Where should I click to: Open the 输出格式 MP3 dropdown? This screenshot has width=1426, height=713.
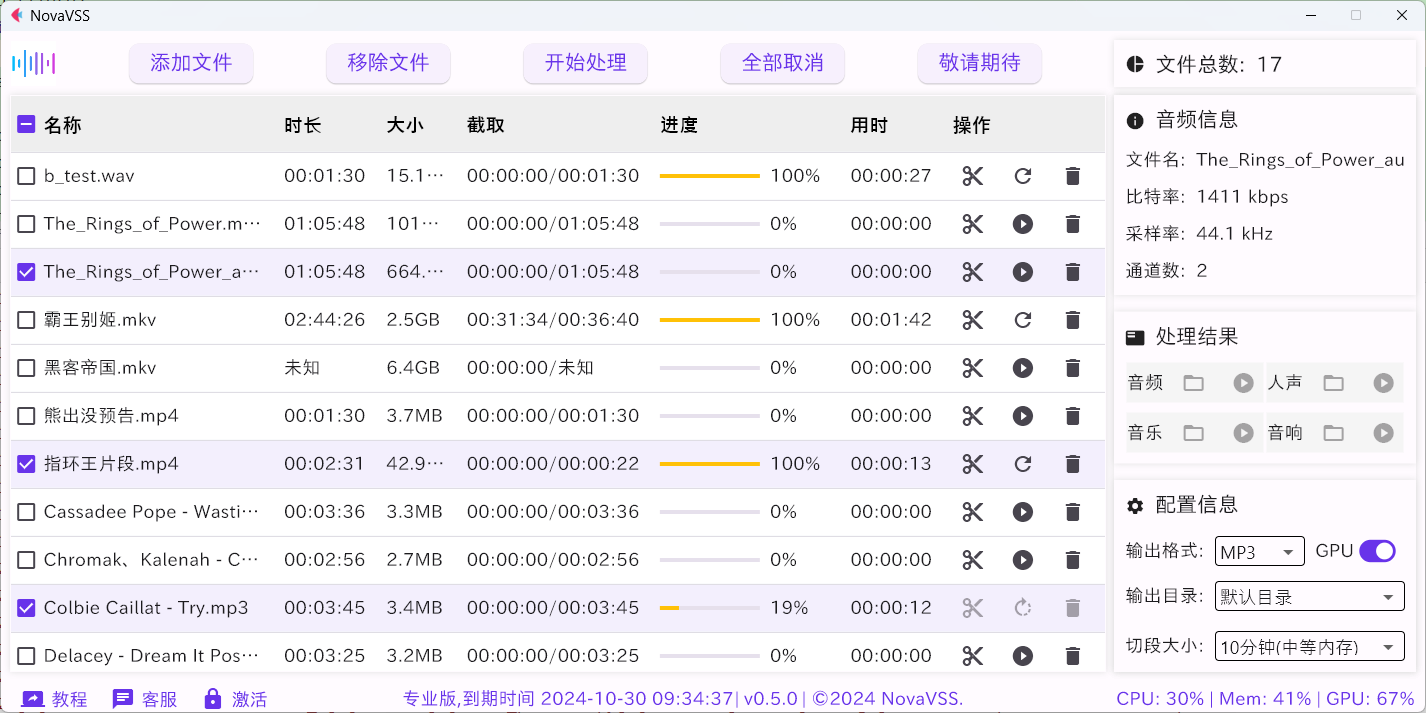coord(1259,551)
